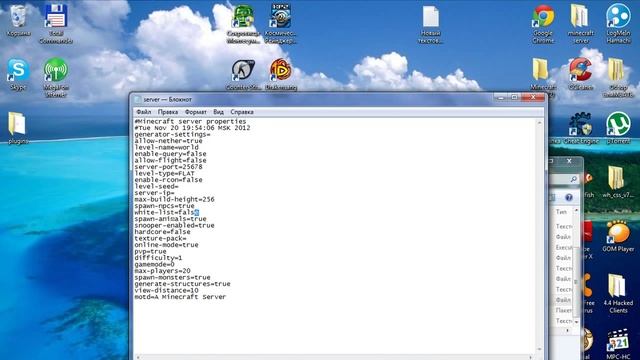Open the Правка menu in Notepad
Viewport: 640px width, 360px height.
pyautogui.click(x=168, y=112)
